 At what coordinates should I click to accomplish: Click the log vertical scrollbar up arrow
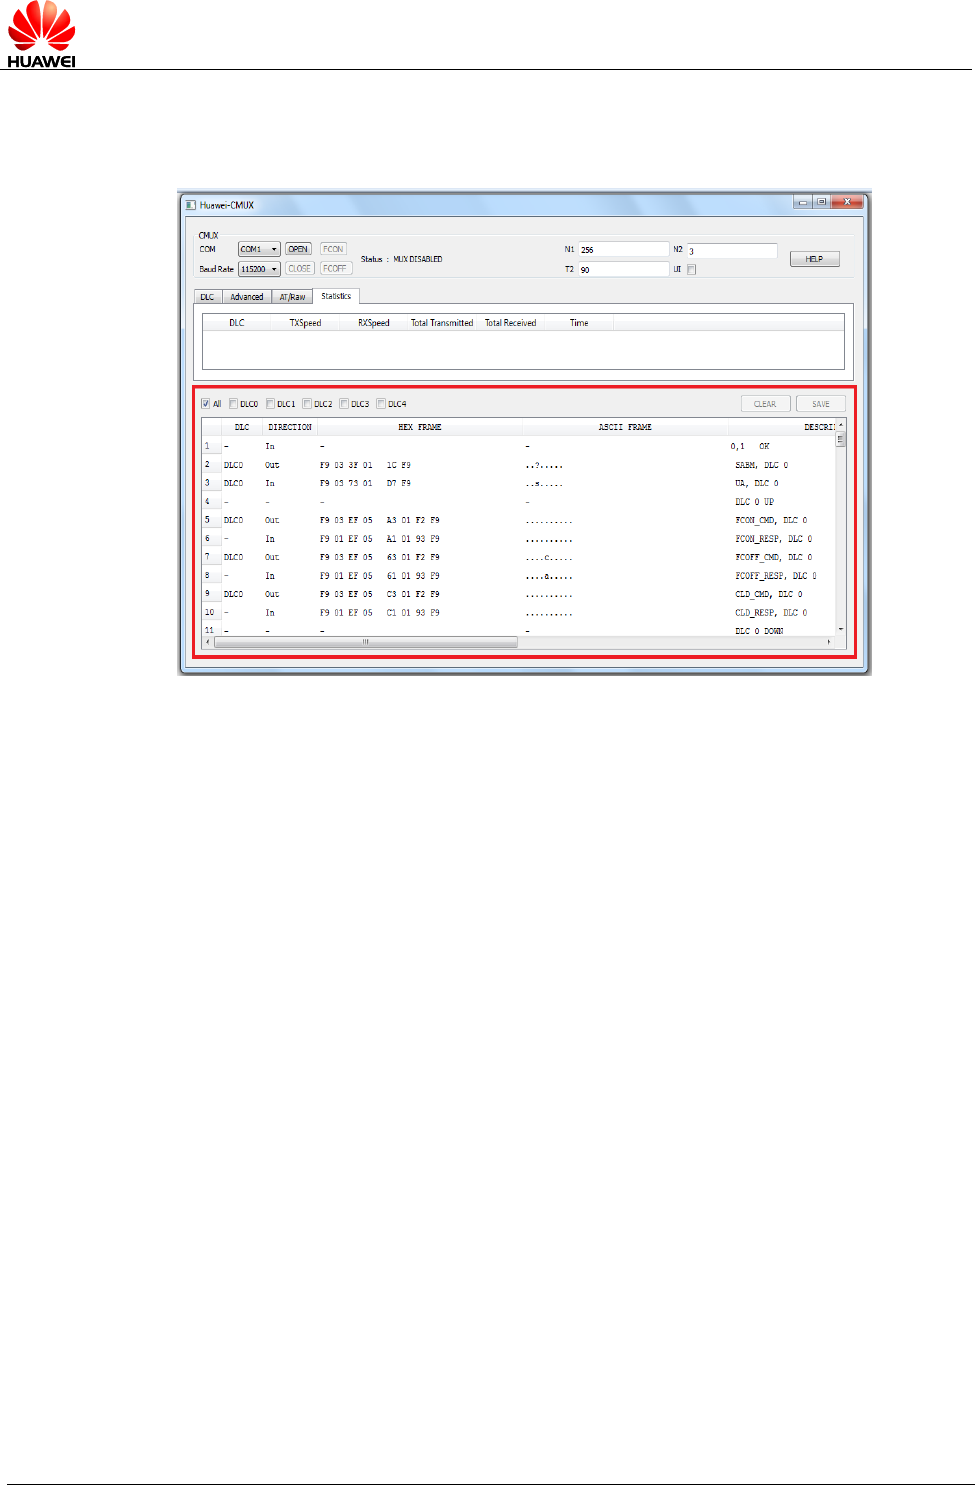[x=841, y=426]
